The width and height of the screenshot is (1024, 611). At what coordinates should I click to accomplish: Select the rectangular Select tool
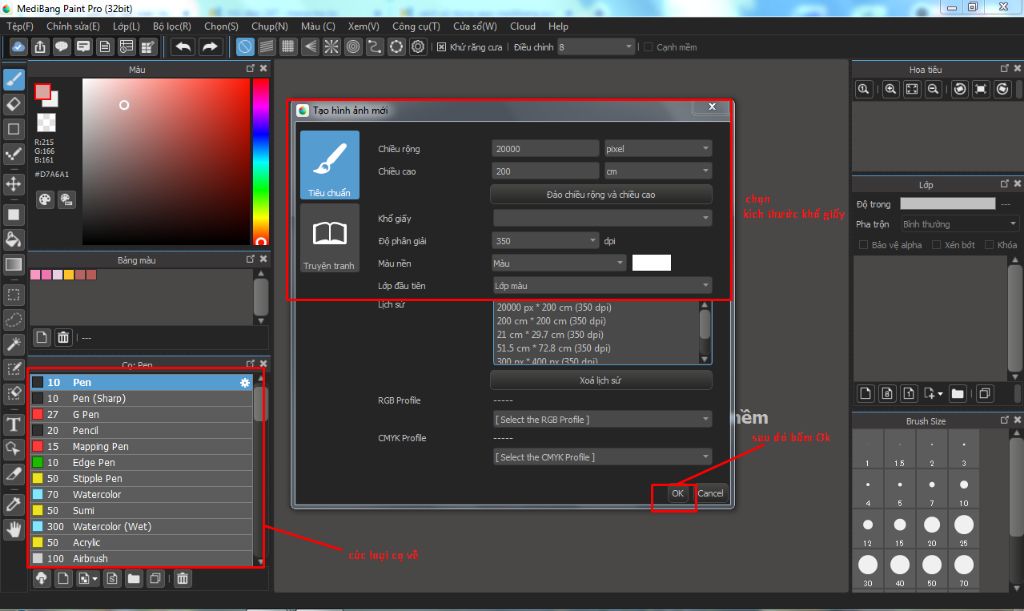[14, 294]
